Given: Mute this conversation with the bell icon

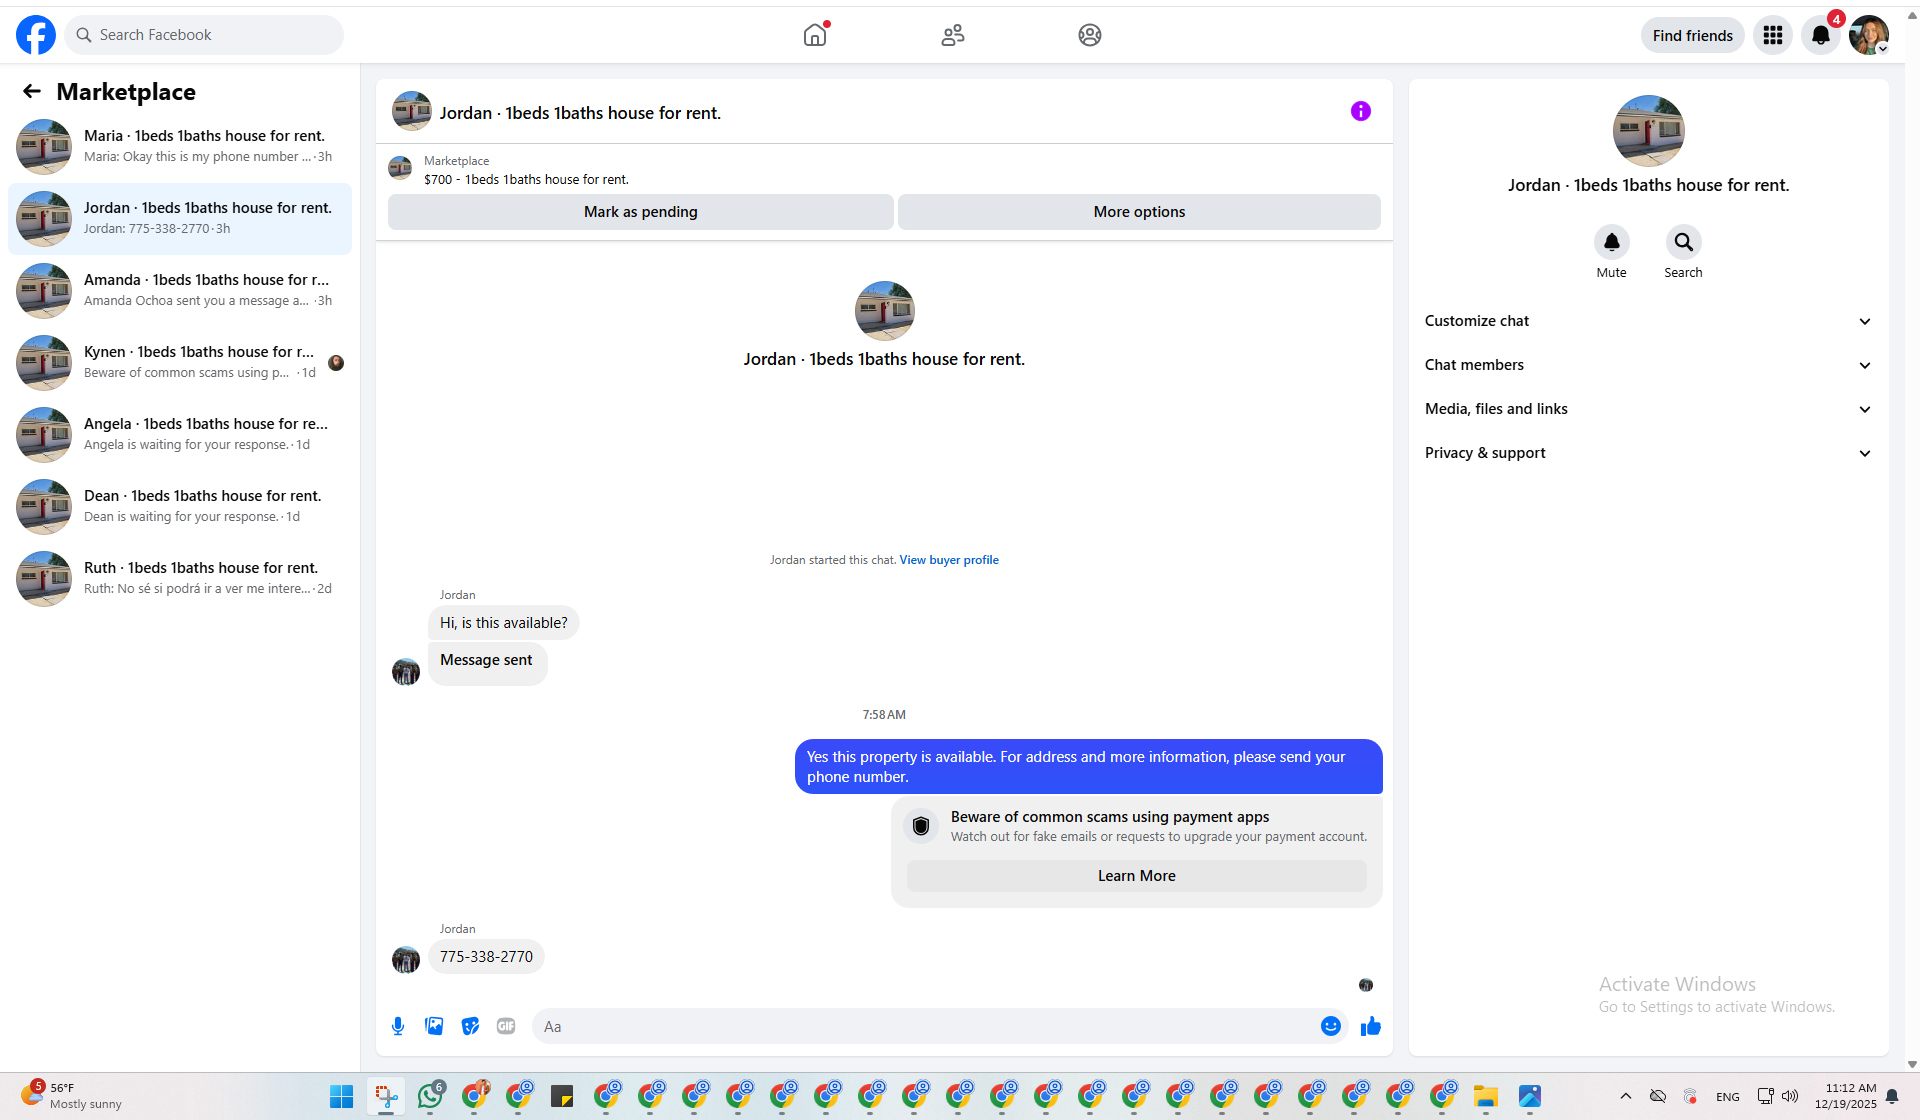Looking at the screenshot, I should tap(1612, 242).
